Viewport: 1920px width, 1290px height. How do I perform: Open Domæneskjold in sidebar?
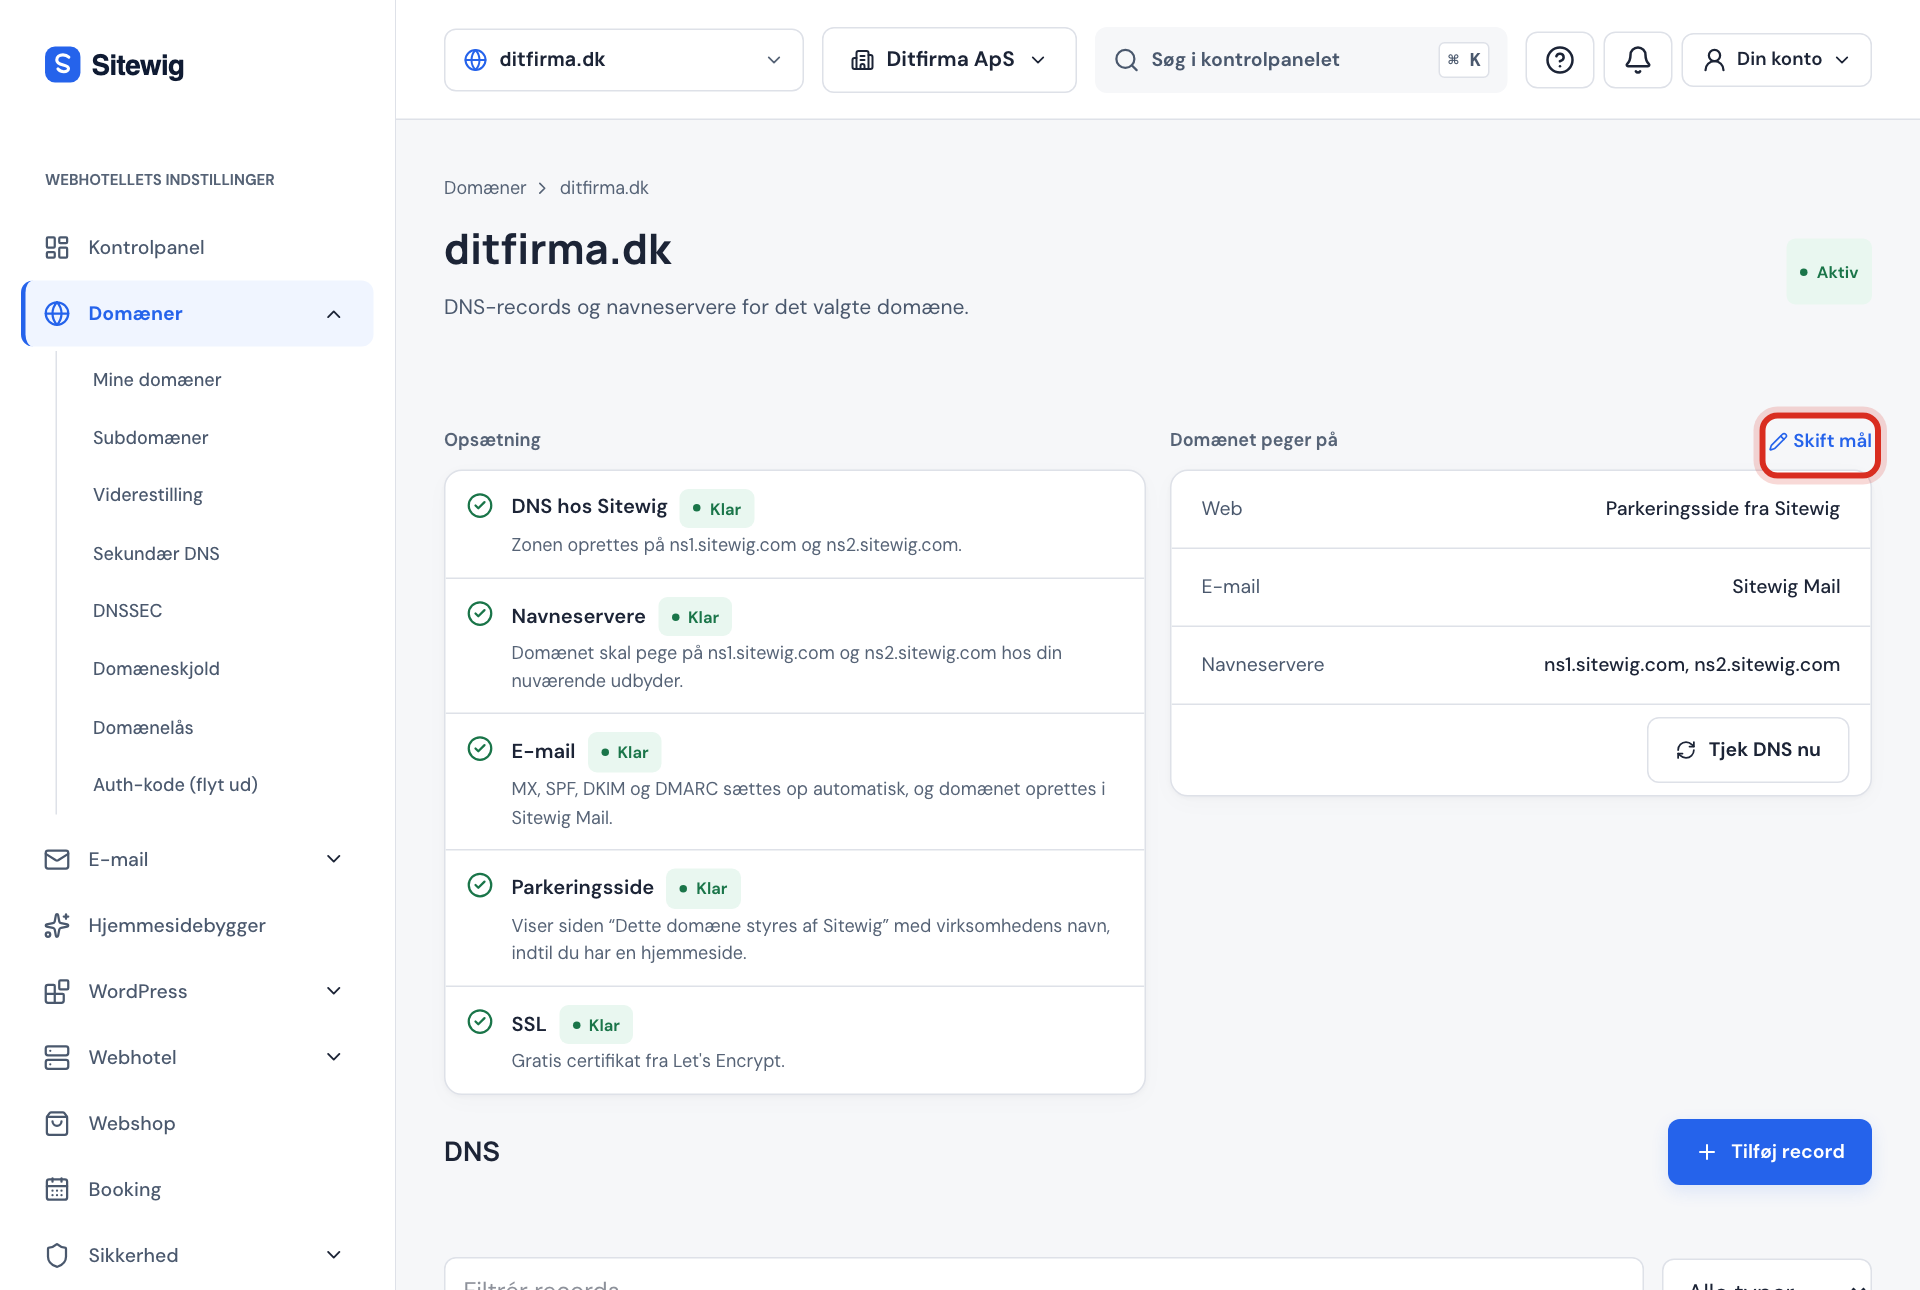[x=156, y=669]
